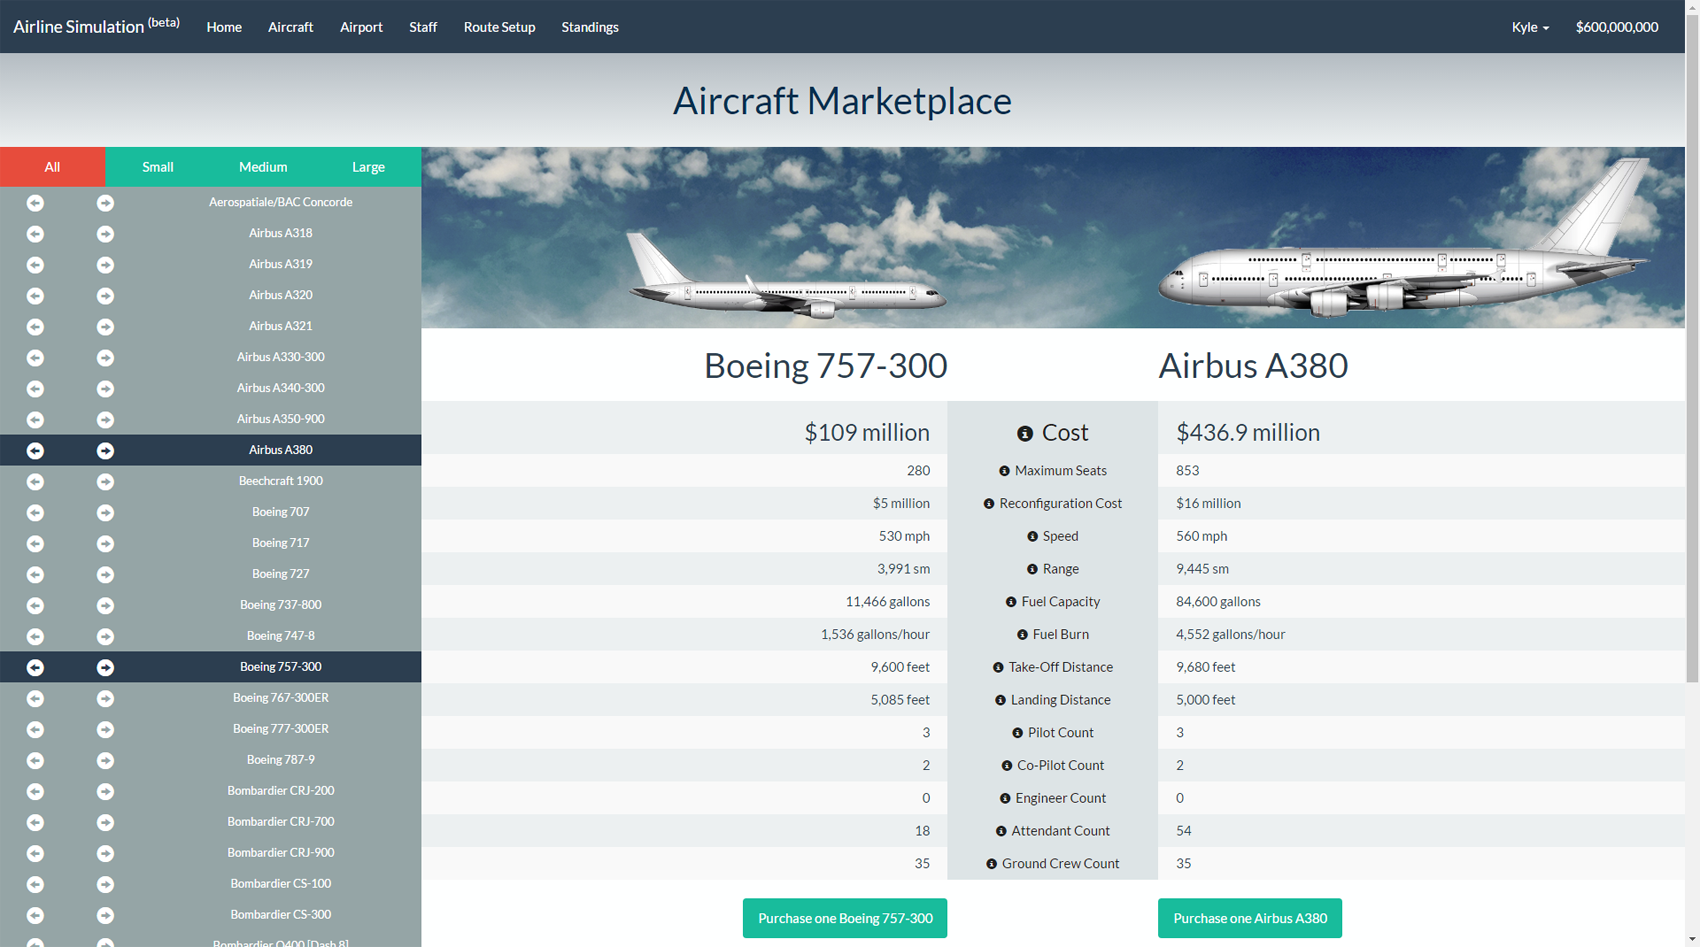The image size is (1700, 947).
Task: Click left arrow for Boeing 747-8
Action: click(x=35, y=637)
